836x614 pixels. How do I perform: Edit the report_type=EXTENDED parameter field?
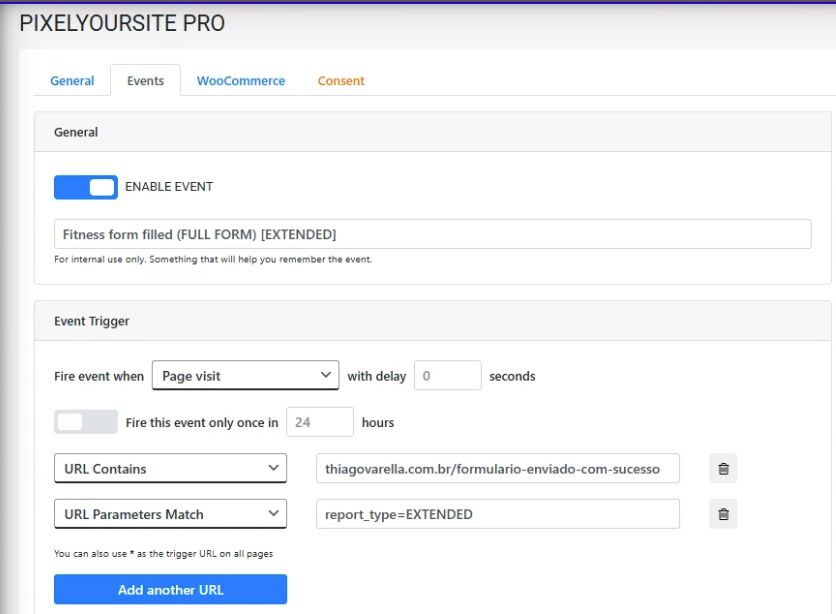pyautogui.click(x=498, y=514)
